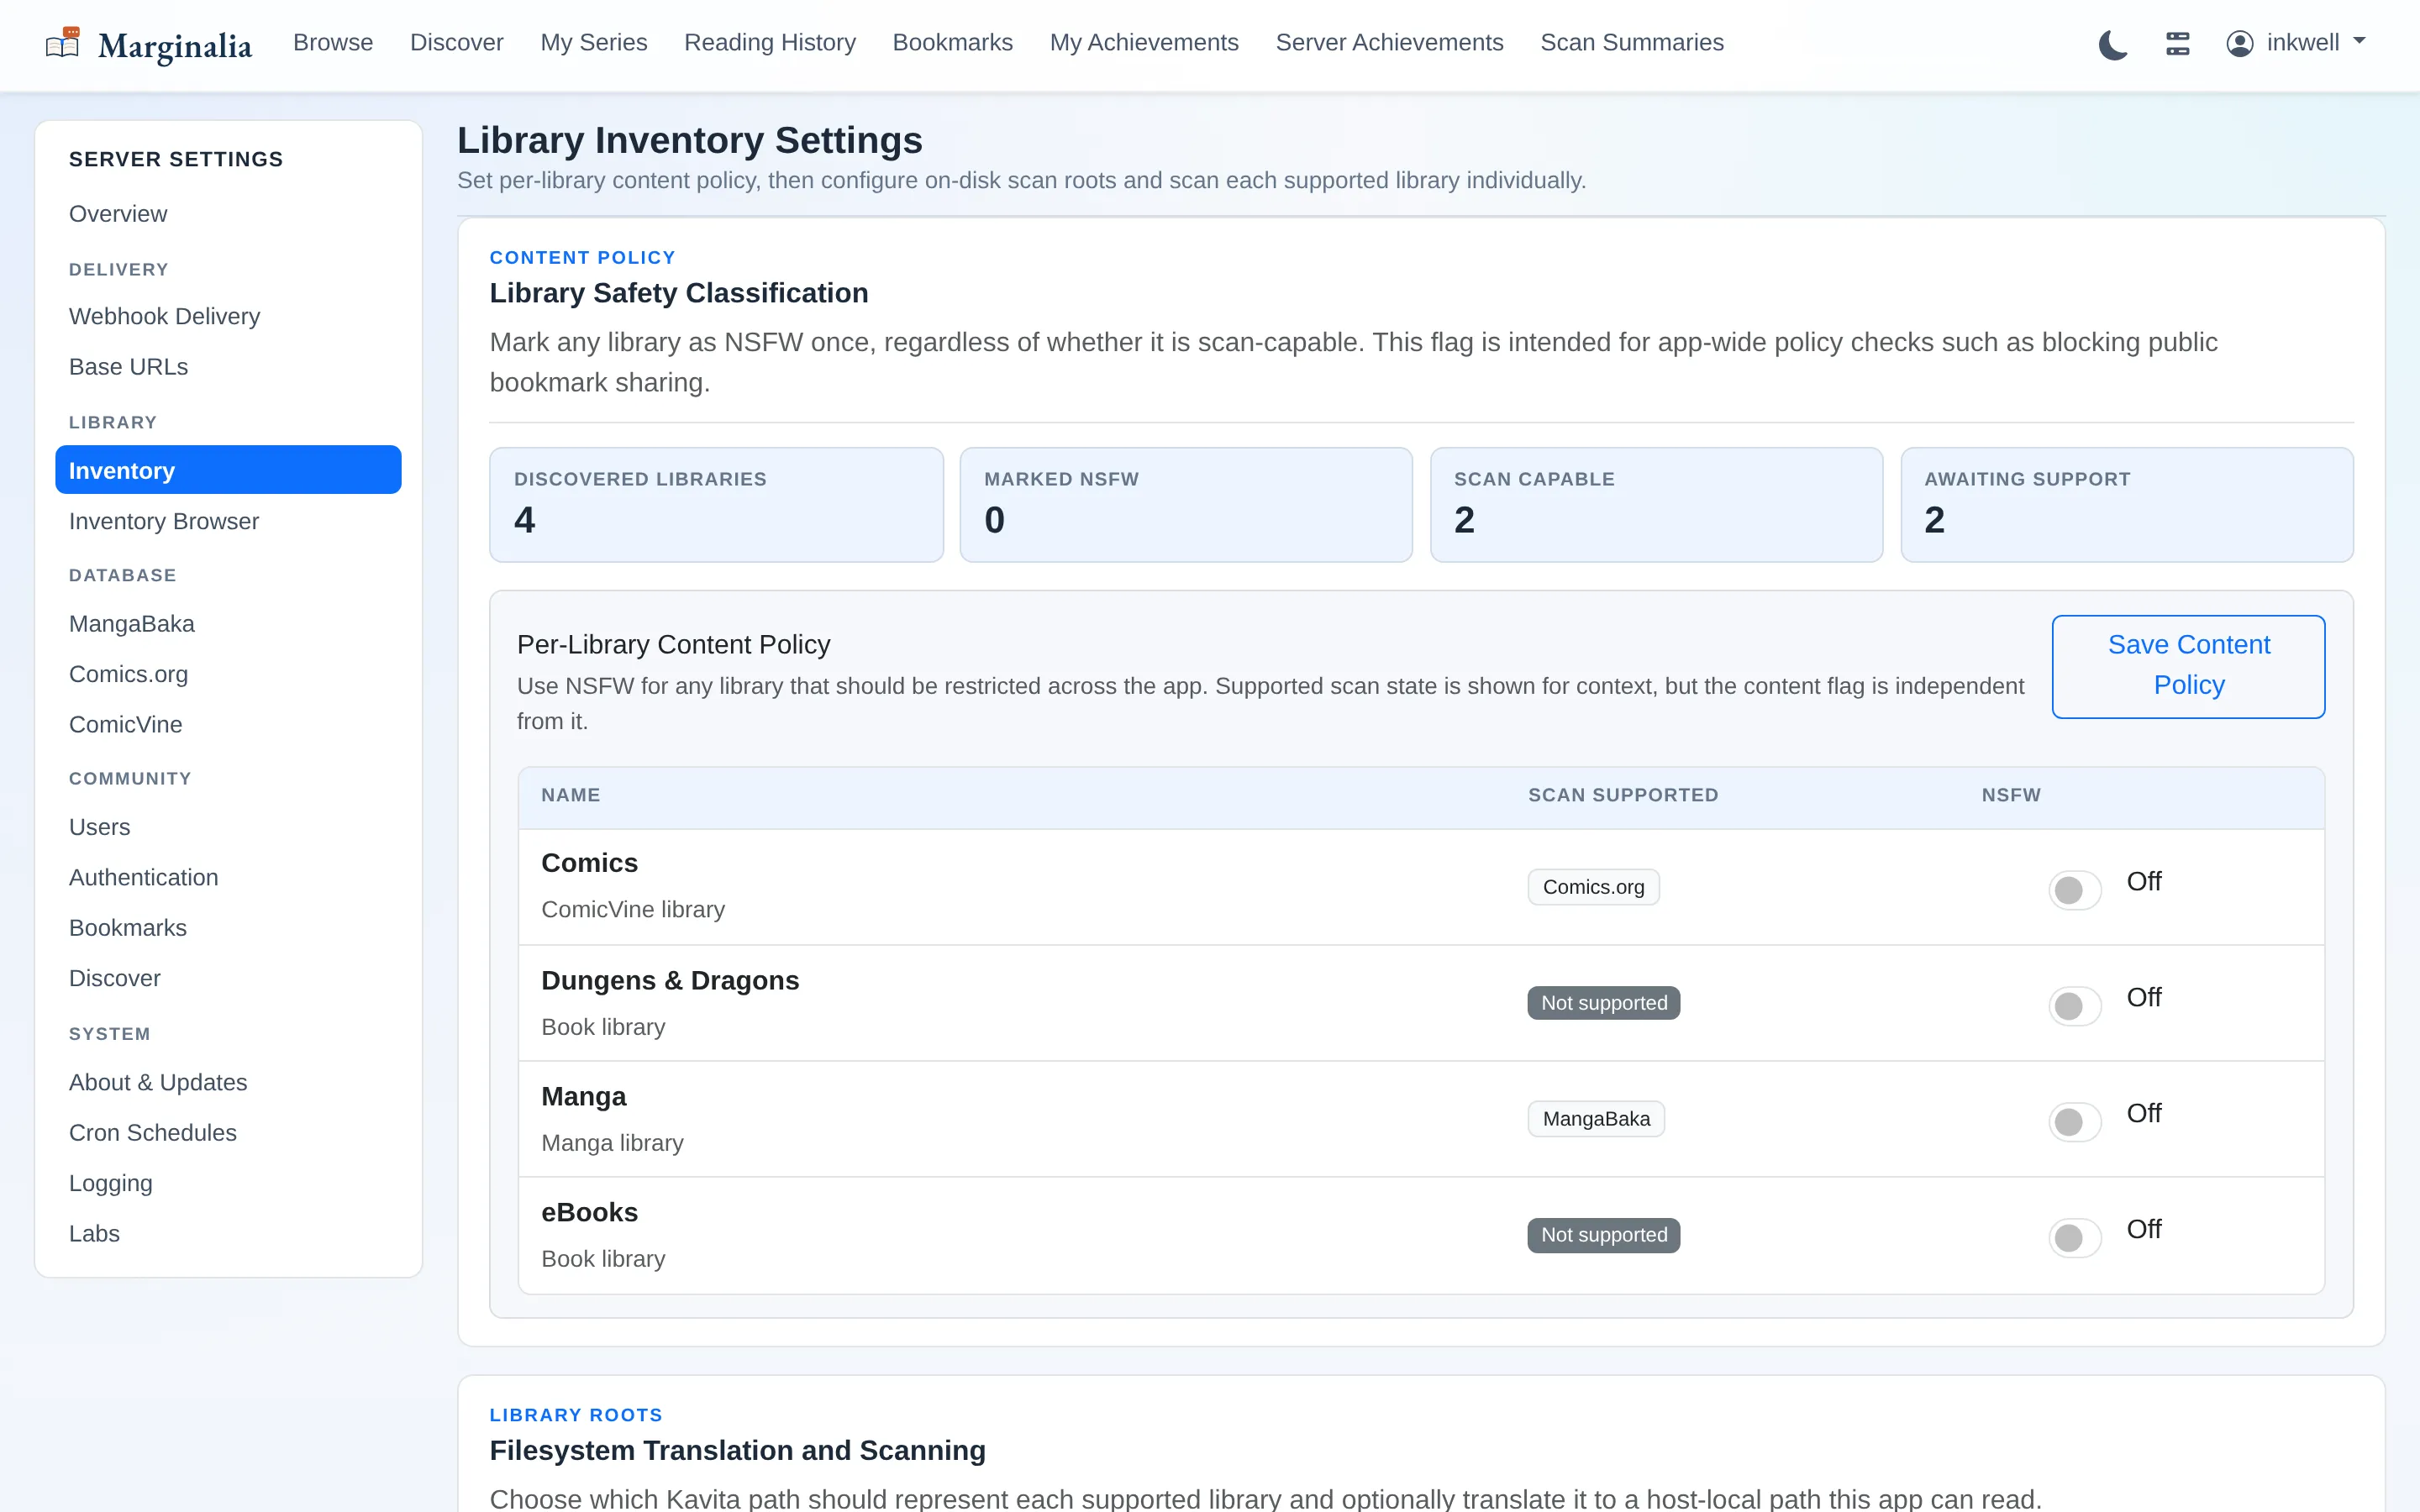Open the server settings icon in header

pyautogui.click(x=2177, y=43)
